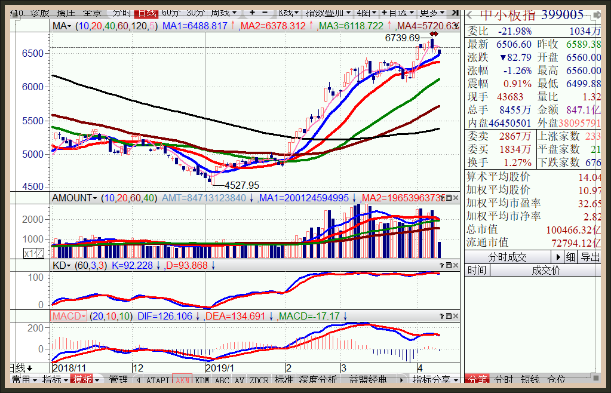The image size is (611, 393).
Task: Click the forward arrow icon after 399005
Action: click(597, 15)
